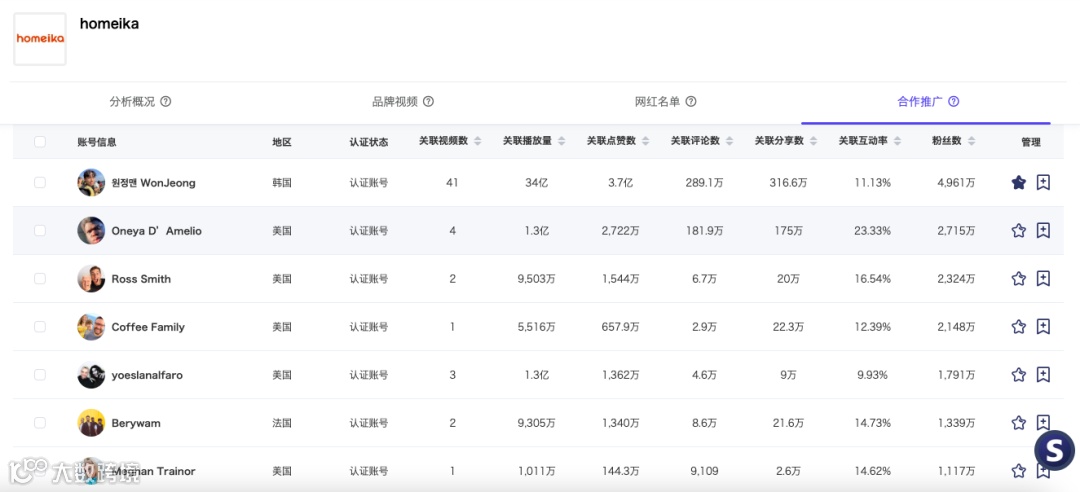Open help icon beside 品牌视频

428,101
